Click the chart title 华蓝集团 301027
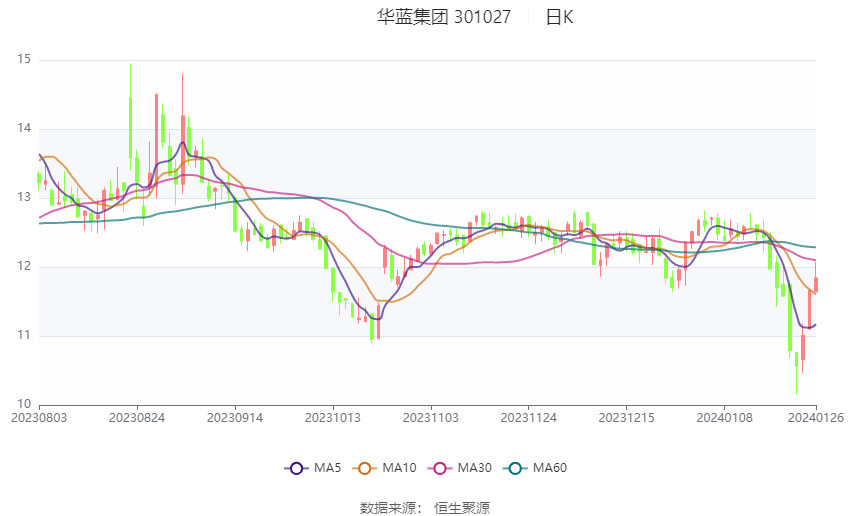The image size is (850, 516). (x=444, y=17)
